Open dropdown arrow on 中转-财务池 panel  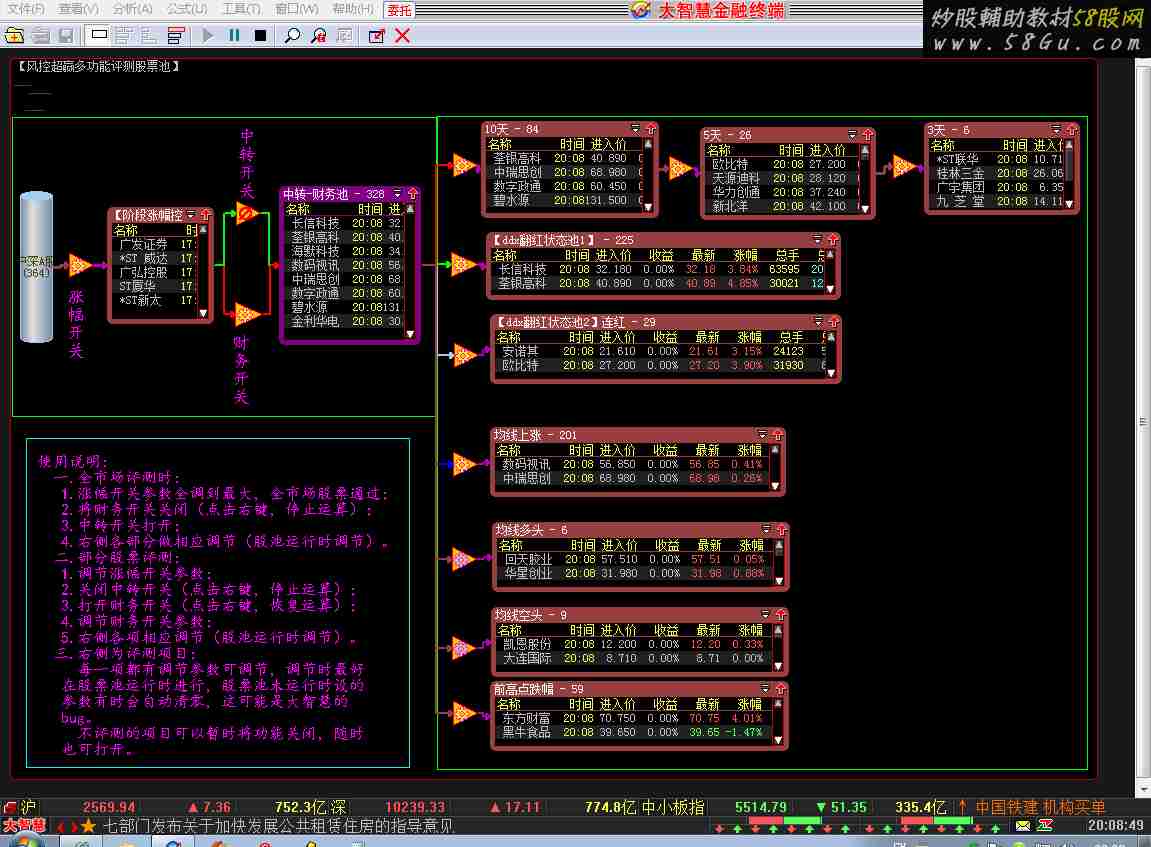[397, 194]
